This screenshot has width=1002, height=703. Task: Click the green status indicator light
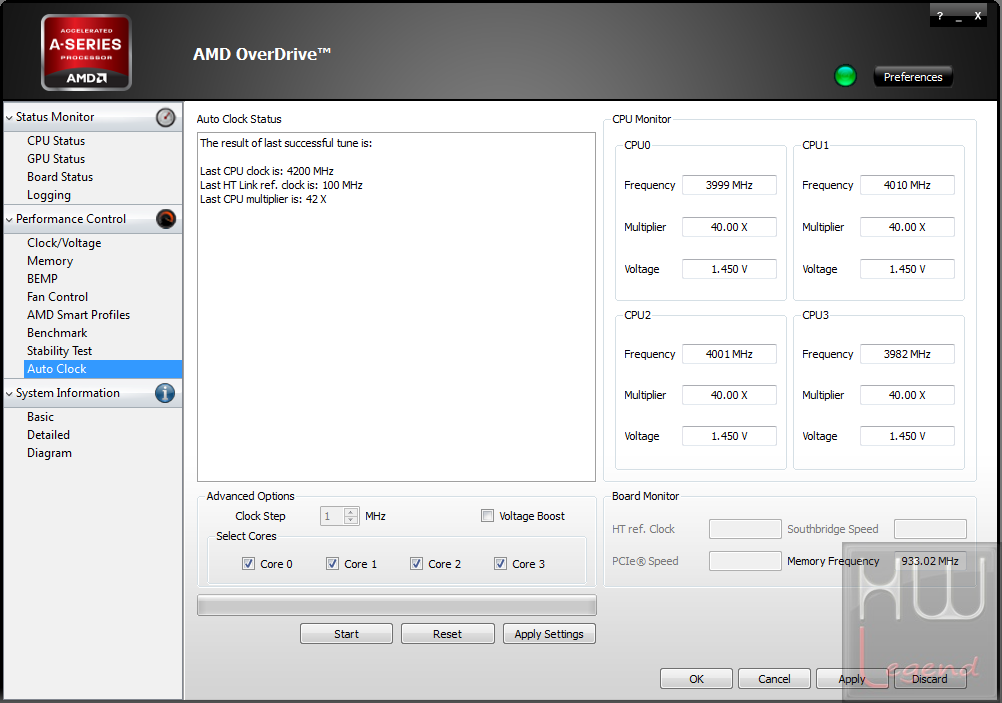[x=845, y=76]
